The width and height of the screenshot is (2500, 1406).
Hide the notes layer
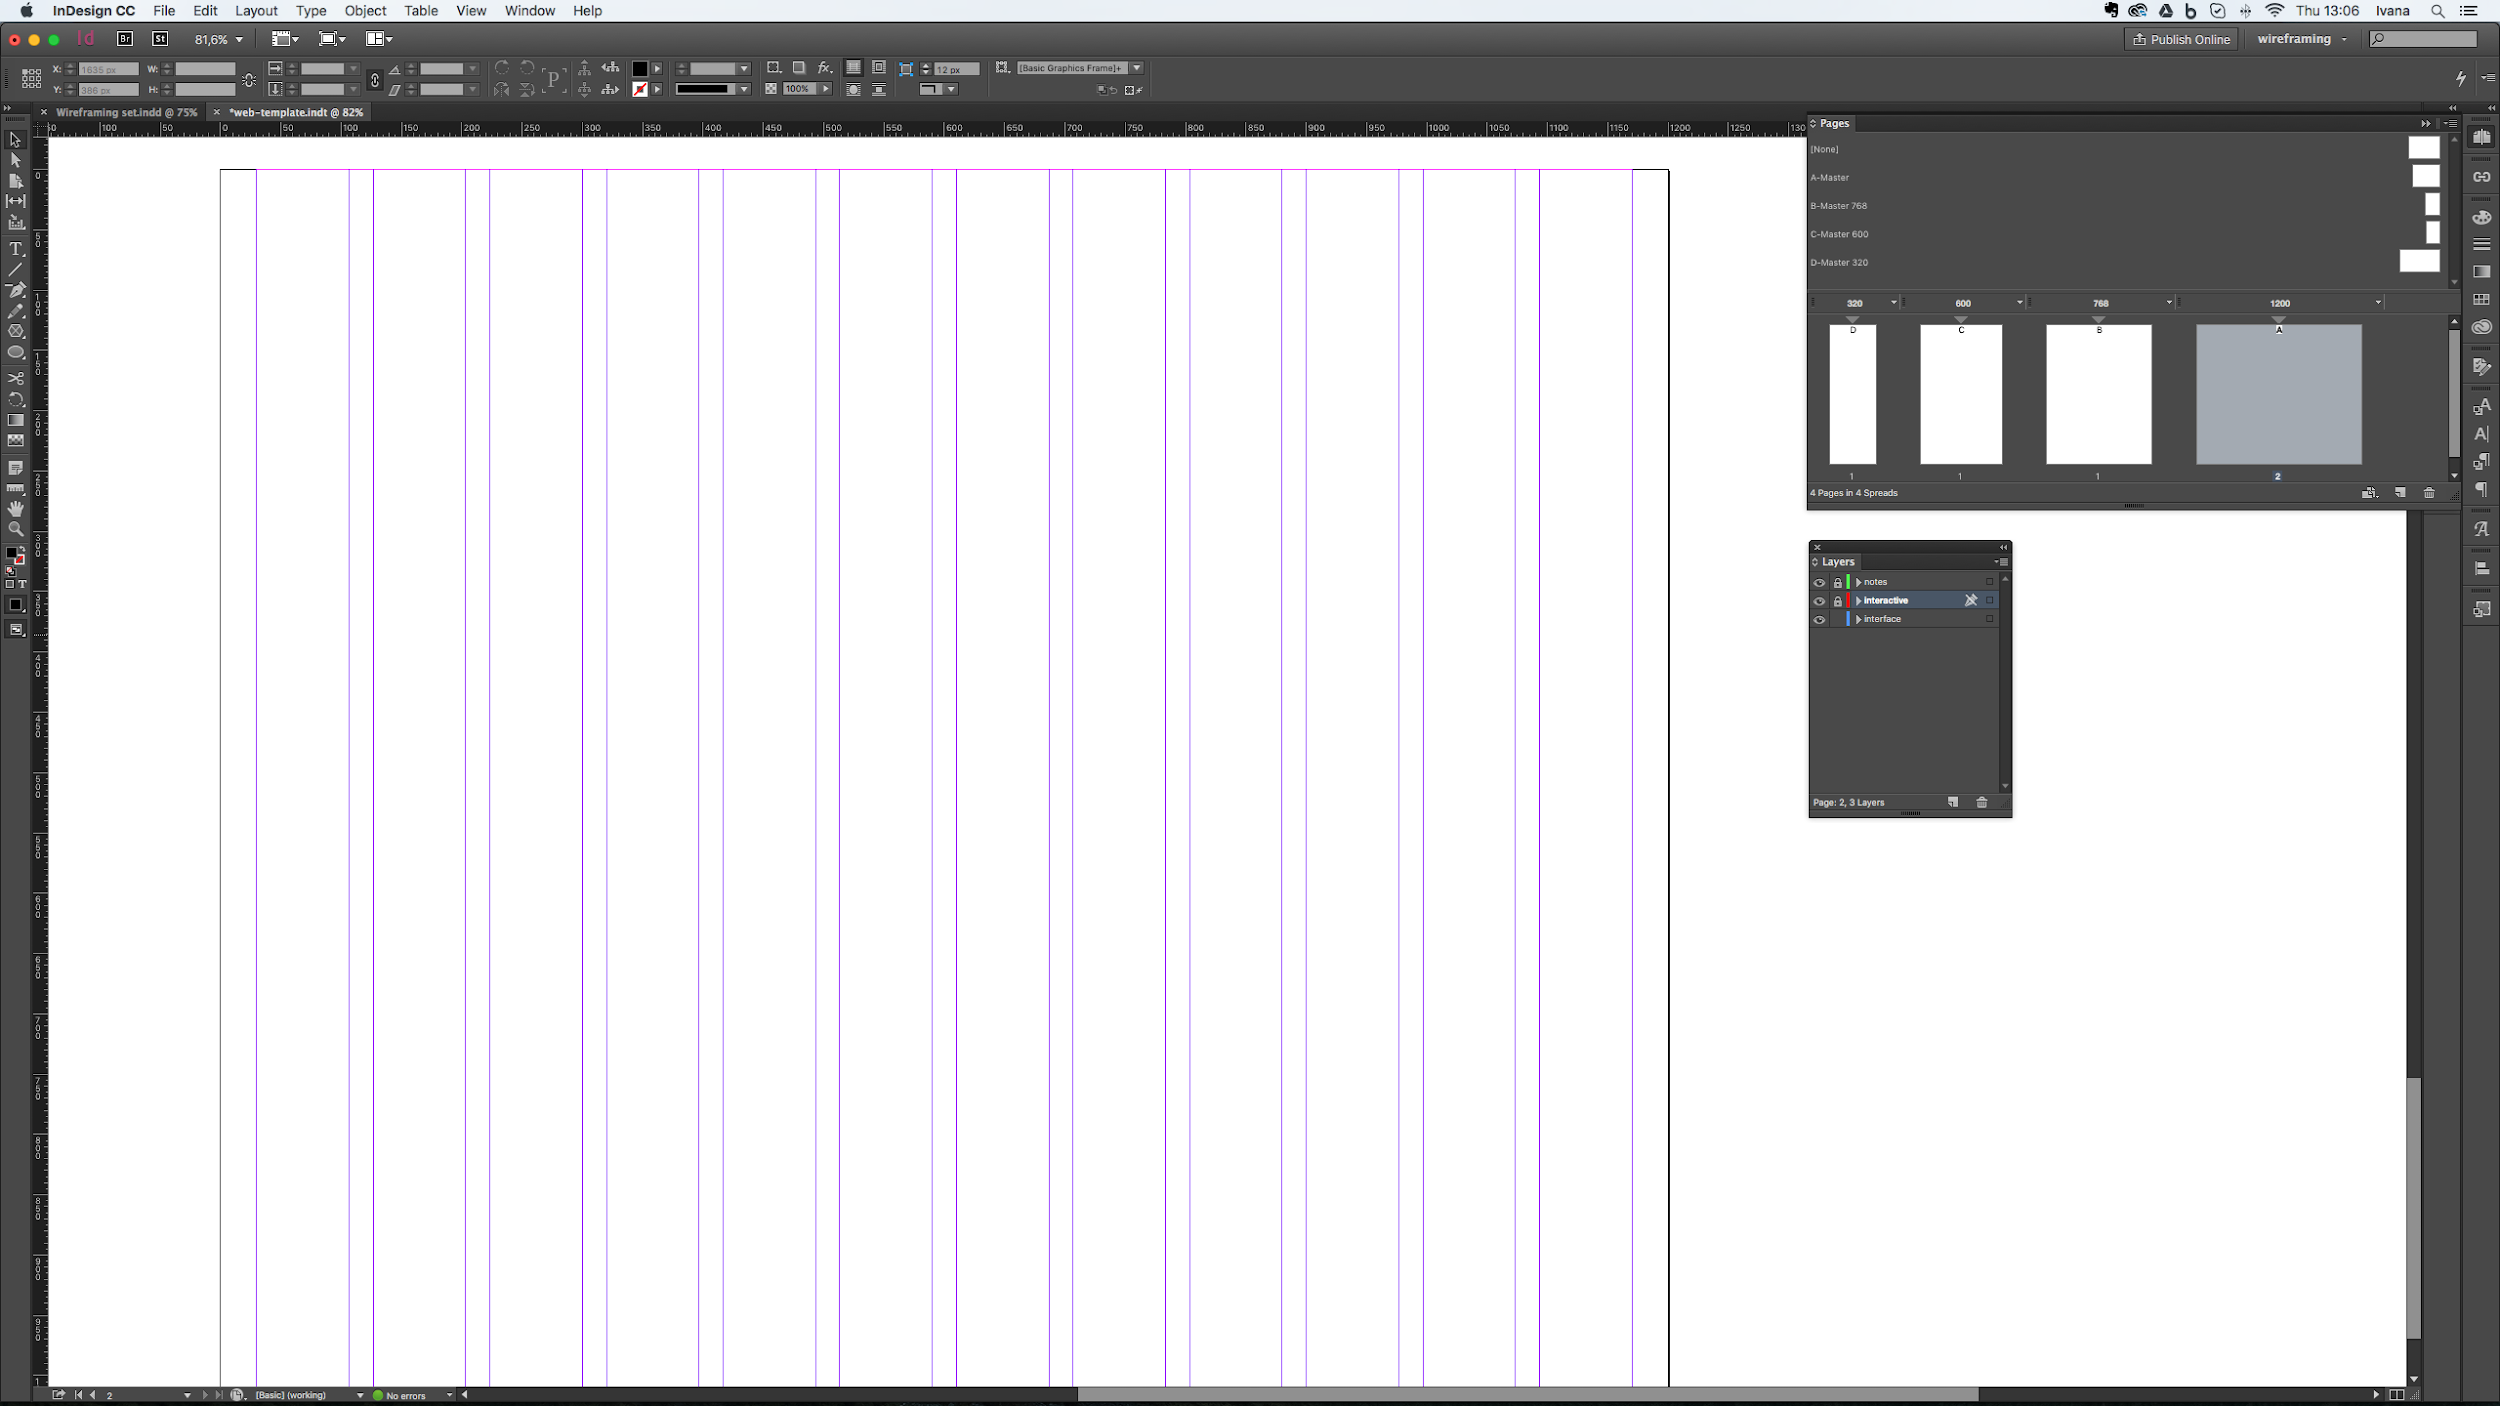(1820, 581)
